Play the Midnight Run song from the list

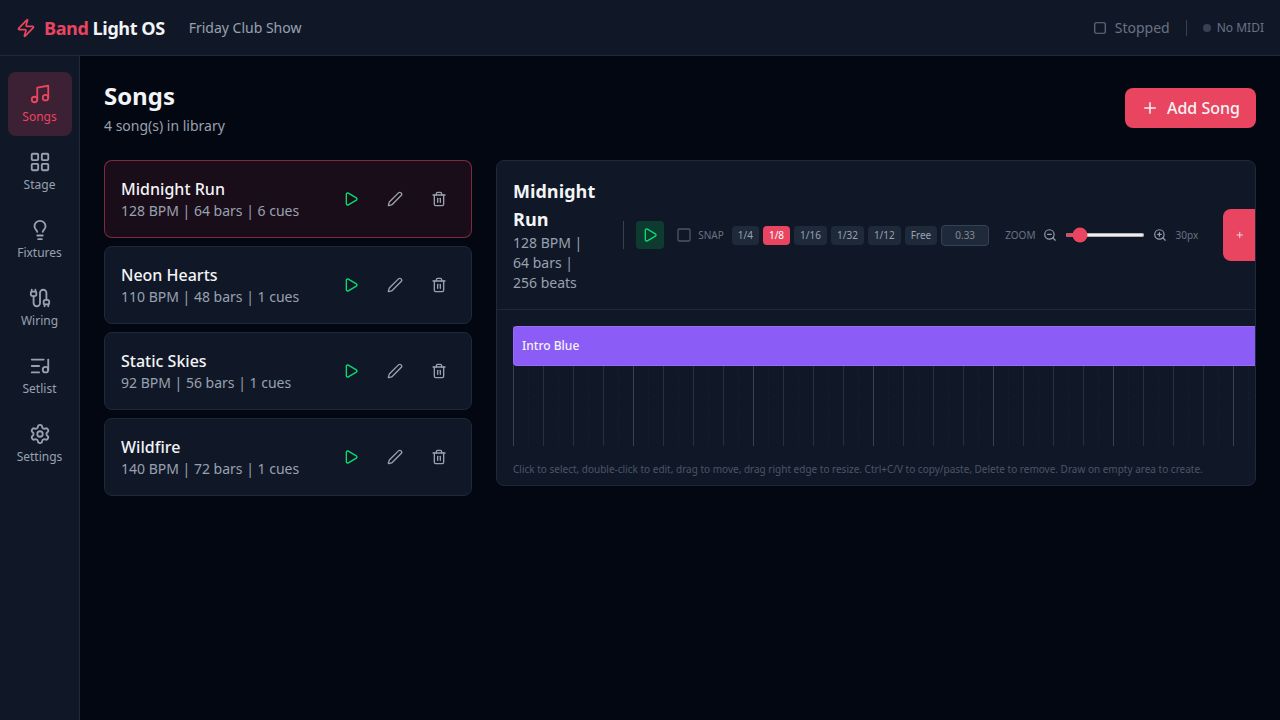pos(351,199)
